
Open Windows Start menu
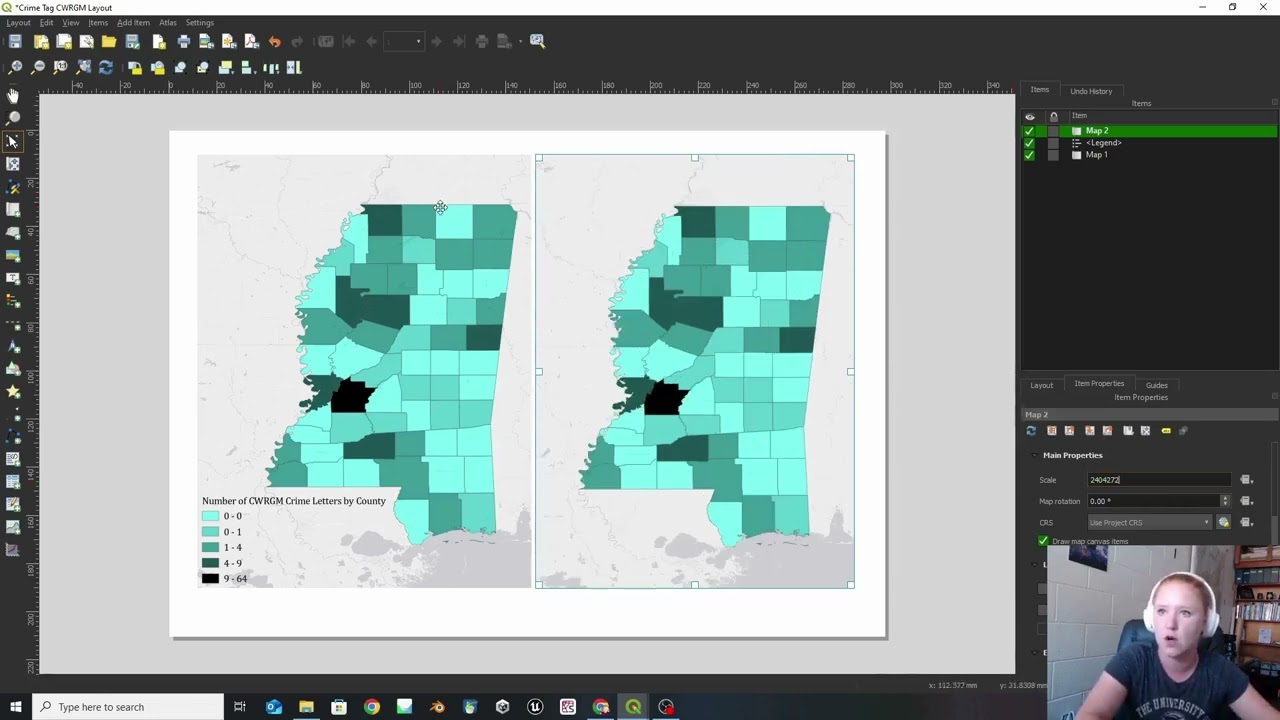pos(16,707)
